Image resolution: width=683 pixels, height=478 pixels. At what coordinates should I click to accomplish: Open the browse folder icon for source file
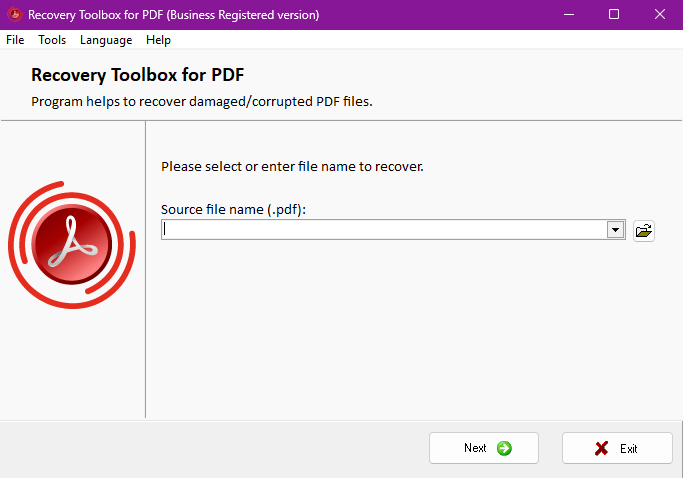point(644,231)
